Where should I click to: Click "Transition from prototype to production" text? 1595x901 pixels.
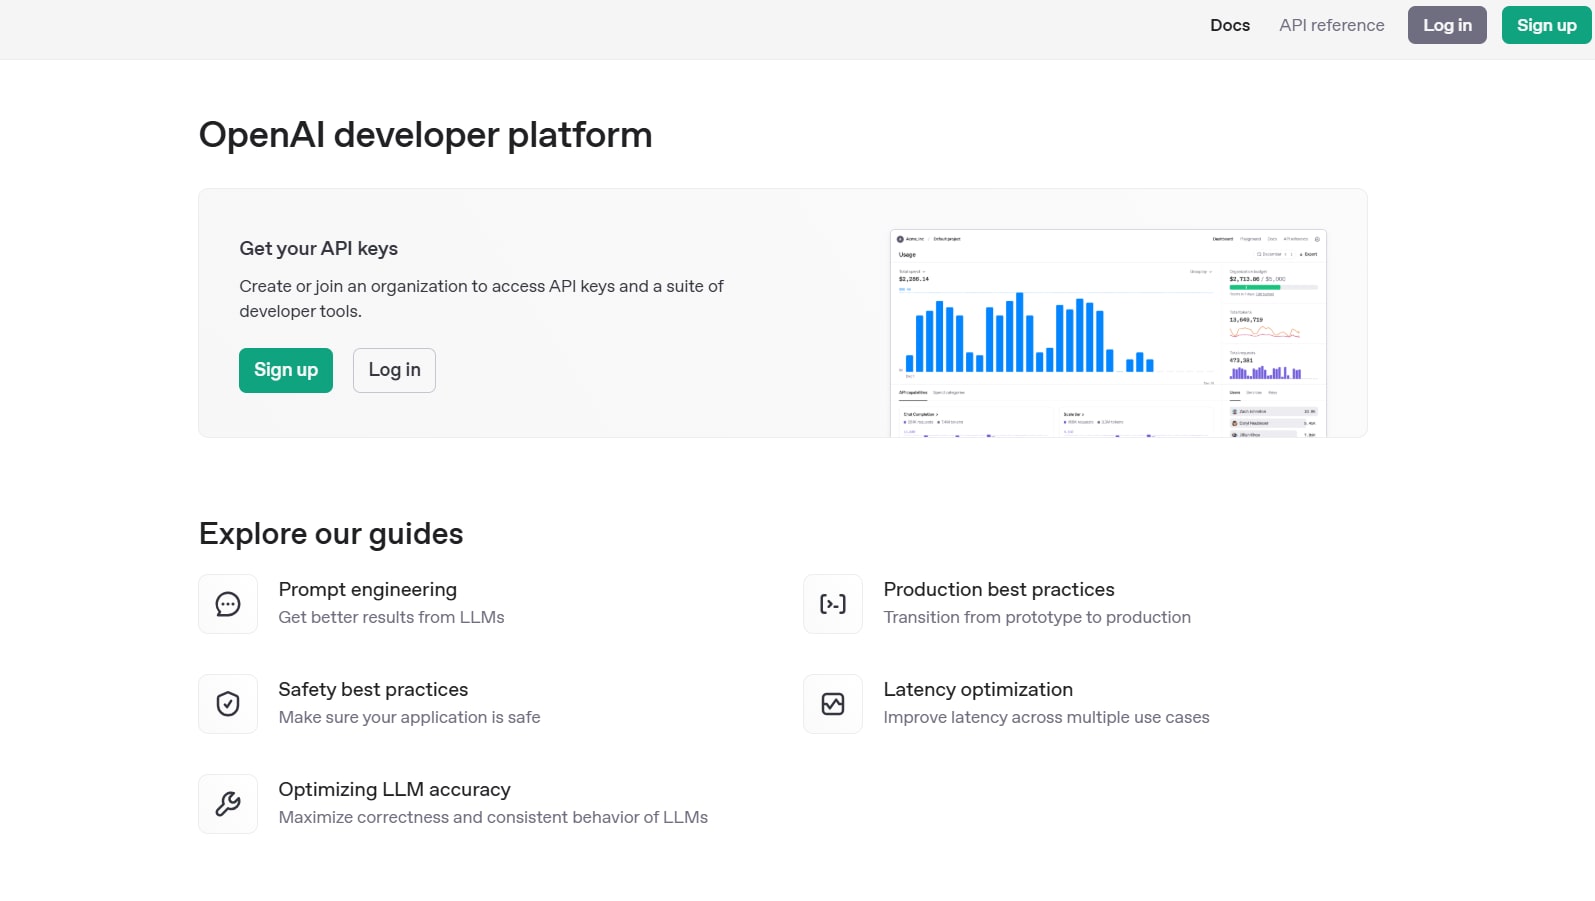click(1037, 618)
